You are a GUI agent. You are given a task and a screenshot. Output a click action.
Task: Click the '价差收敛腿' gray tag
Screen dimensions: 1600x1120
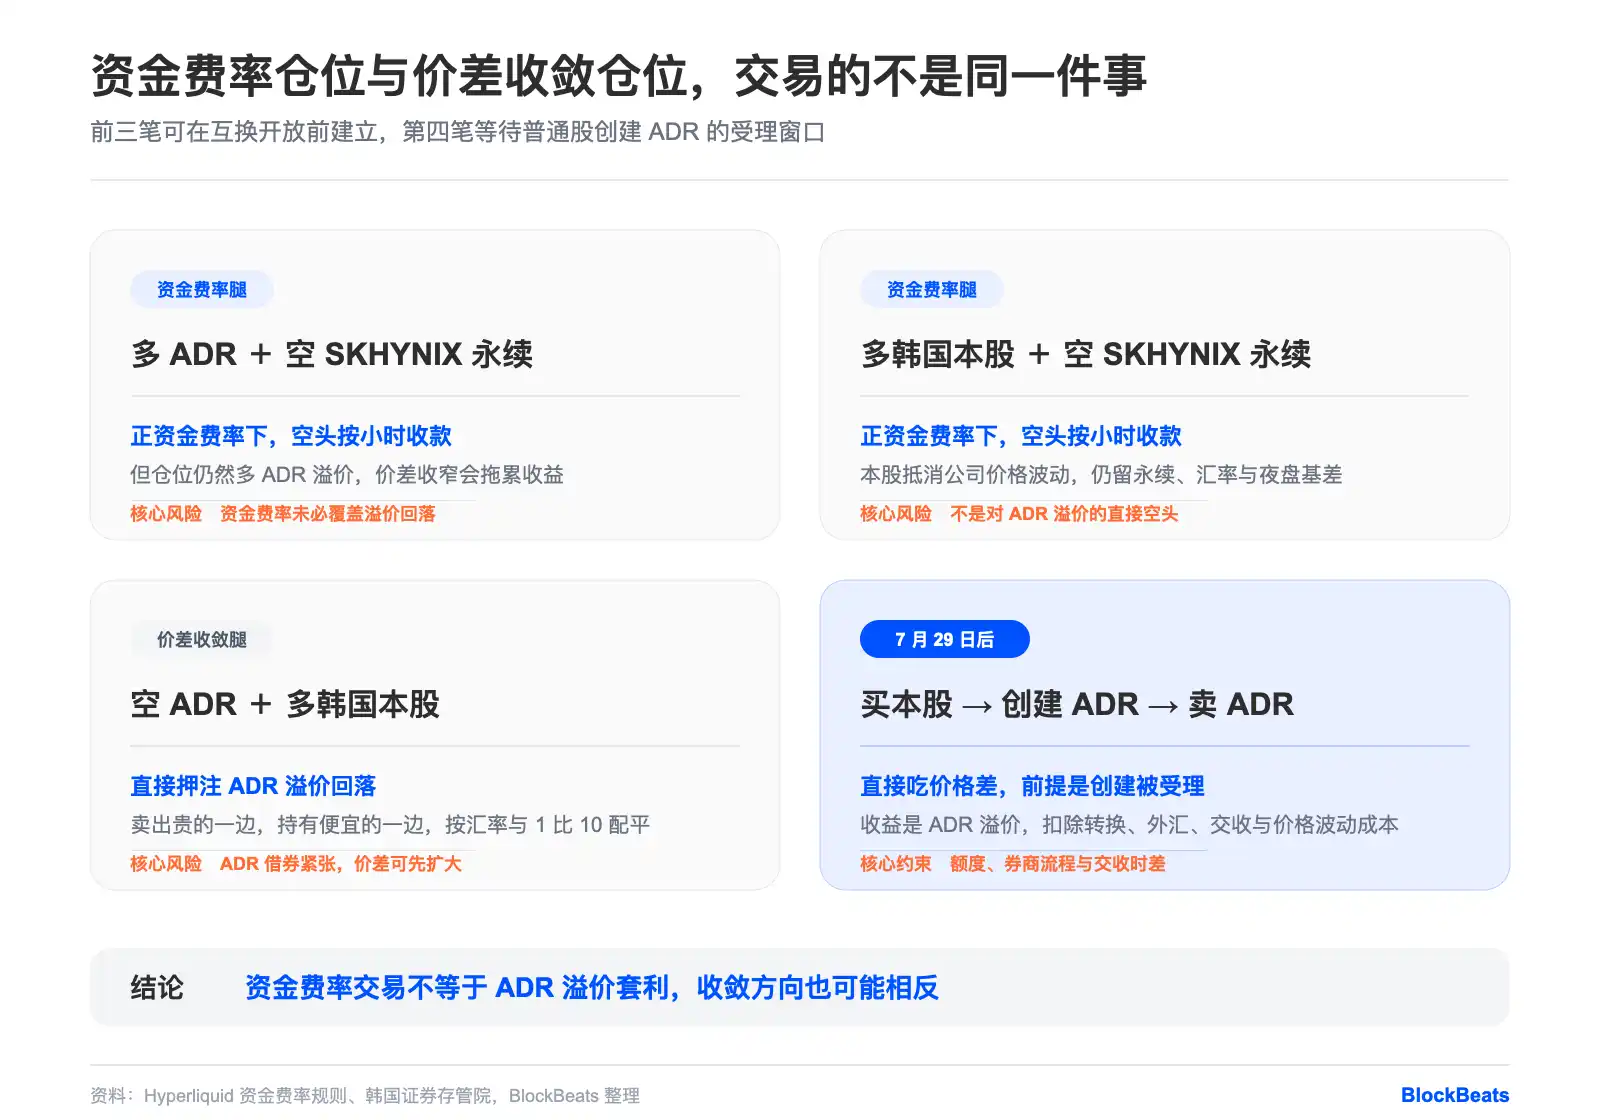(x=201, y=639)
